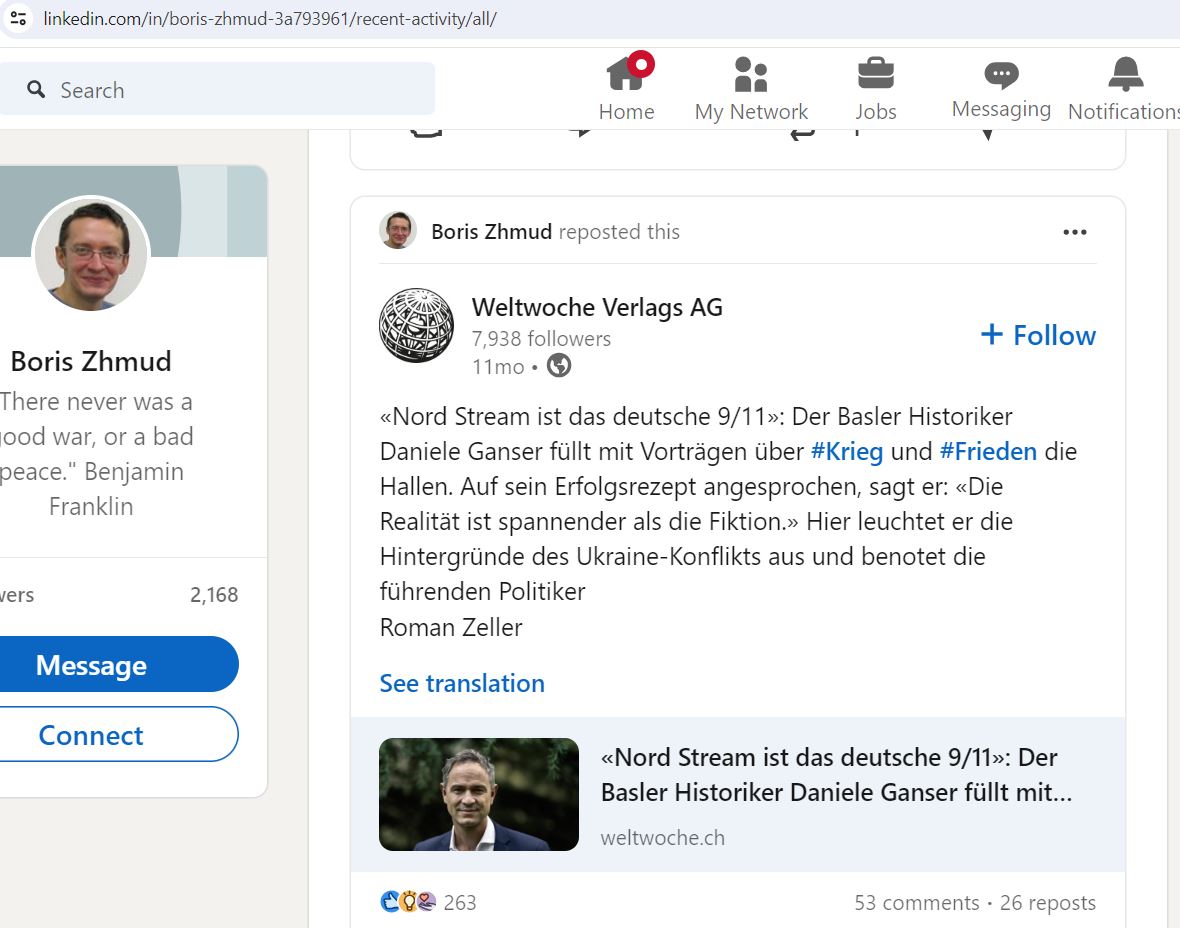Open the post's three-dot options menu

(x=1075, y=232)
